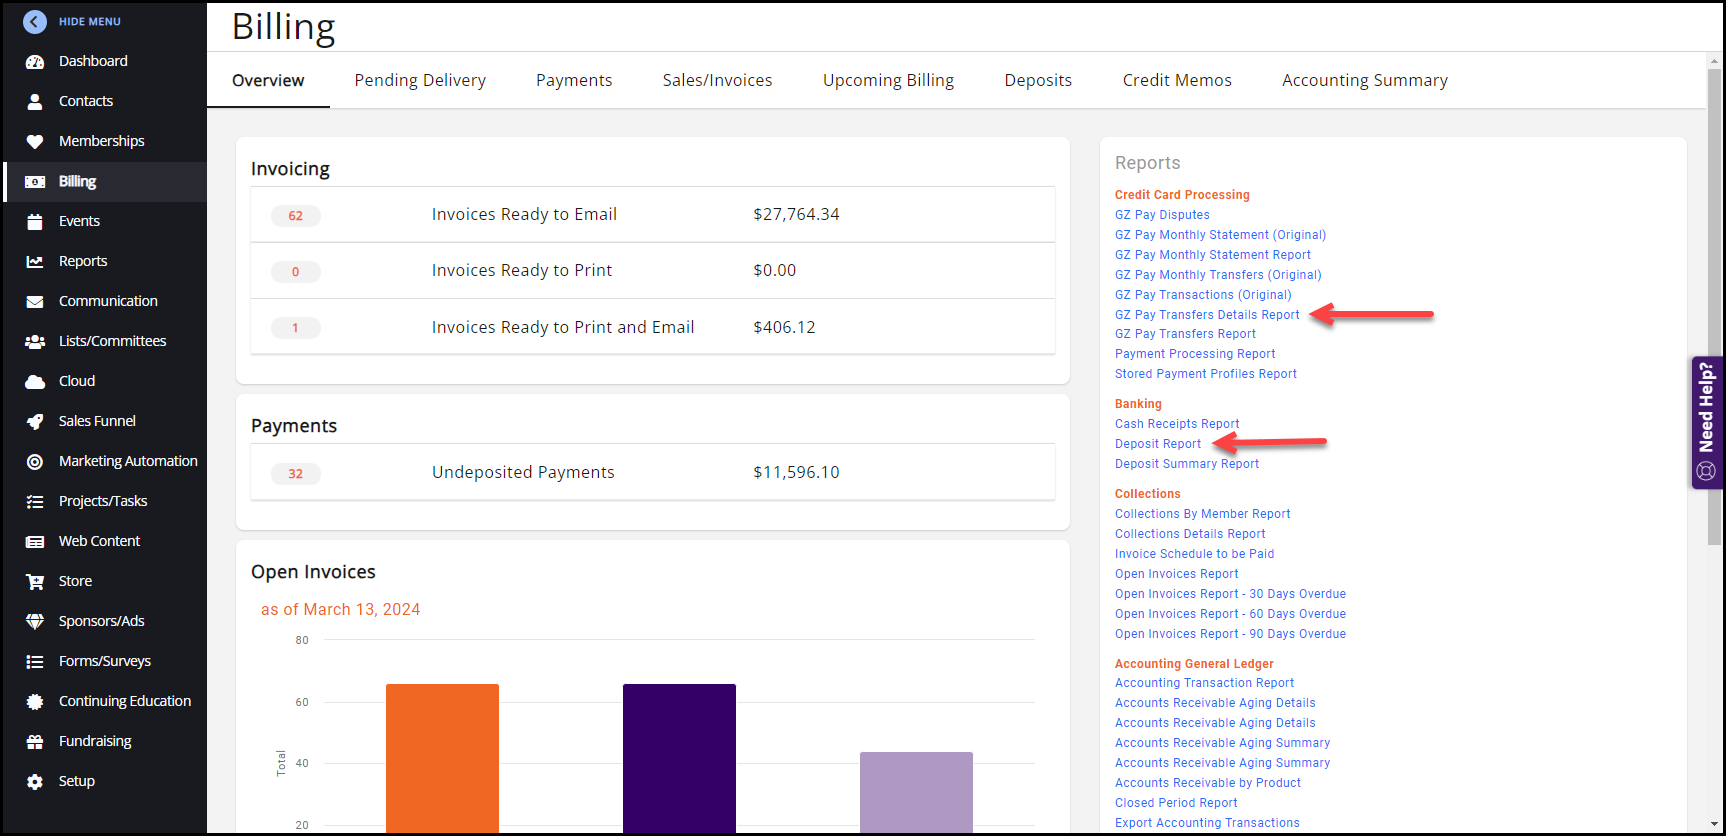
Task: Go to the Sales/Invoices tab
Action: click(717, 80)
